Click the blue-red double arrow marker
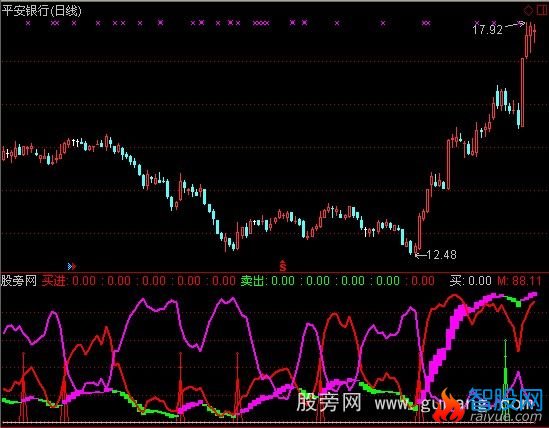The width and height of the screenshot is (549, 428). point(72,267)
